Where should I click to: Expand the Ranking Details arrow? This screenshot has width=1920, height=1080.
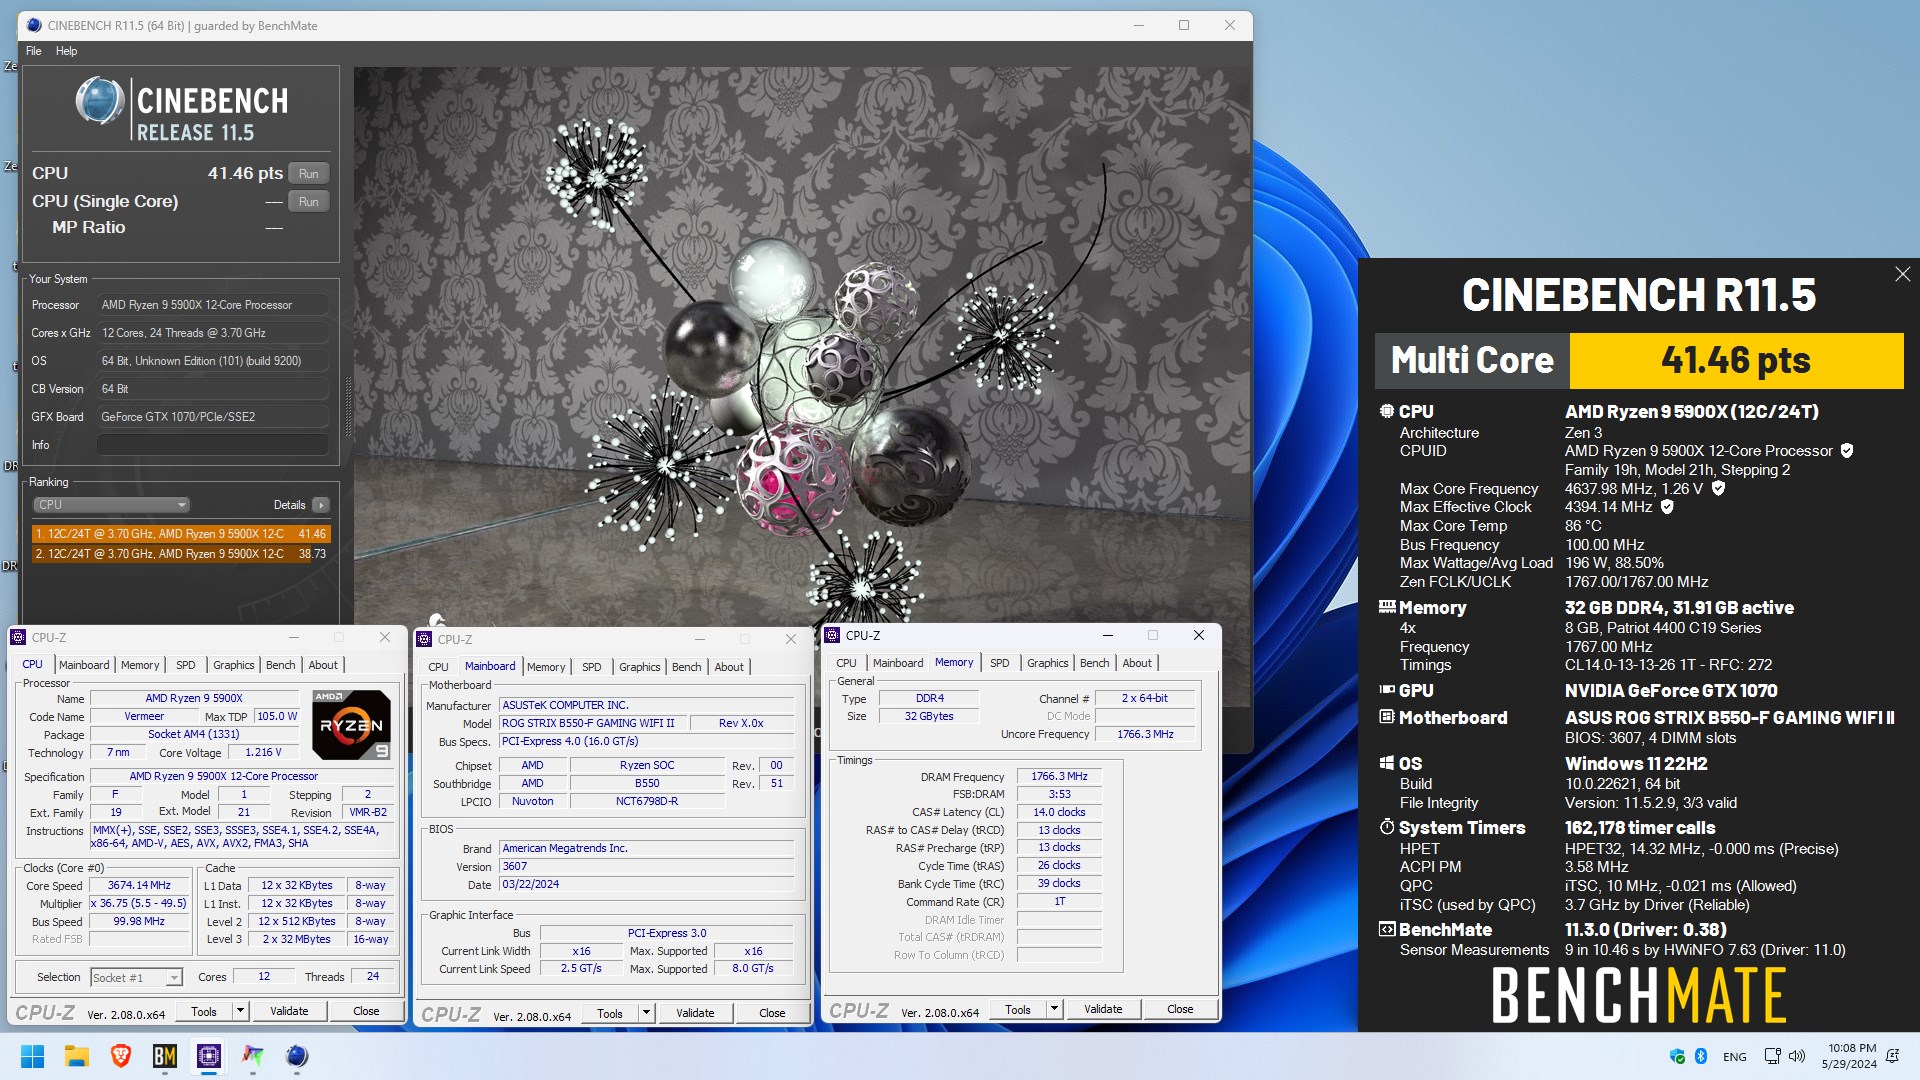[321, 505]
